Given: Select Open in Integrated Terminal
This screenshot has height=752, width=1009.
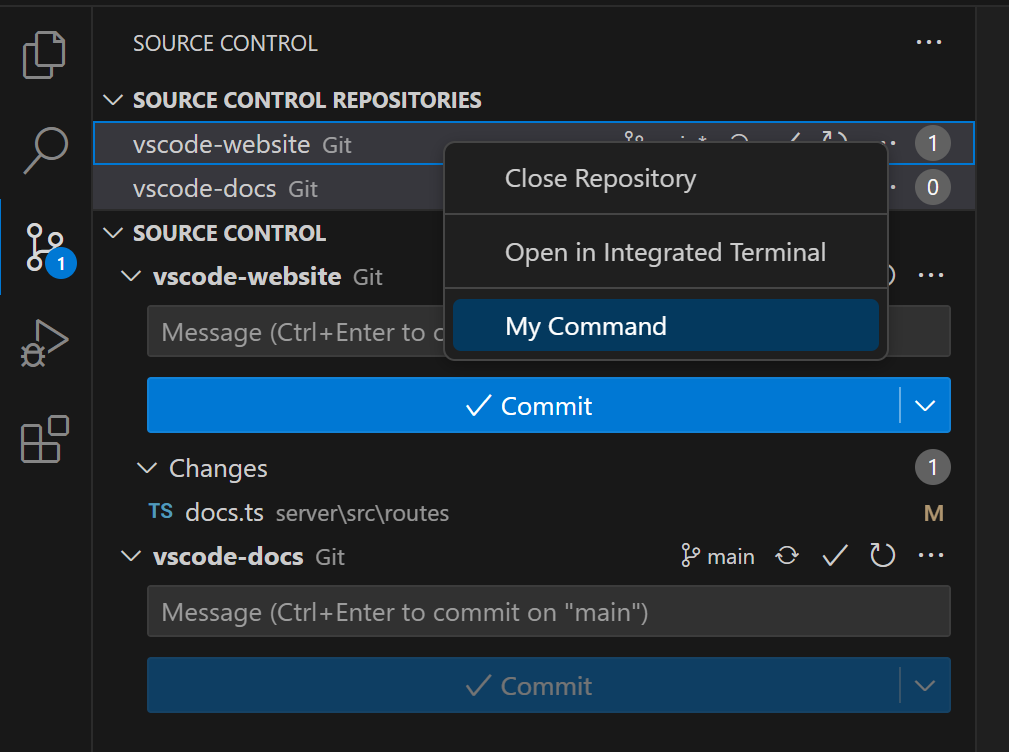Looking at the screenshot, I should pyautogui.click(x=666, y=252).
